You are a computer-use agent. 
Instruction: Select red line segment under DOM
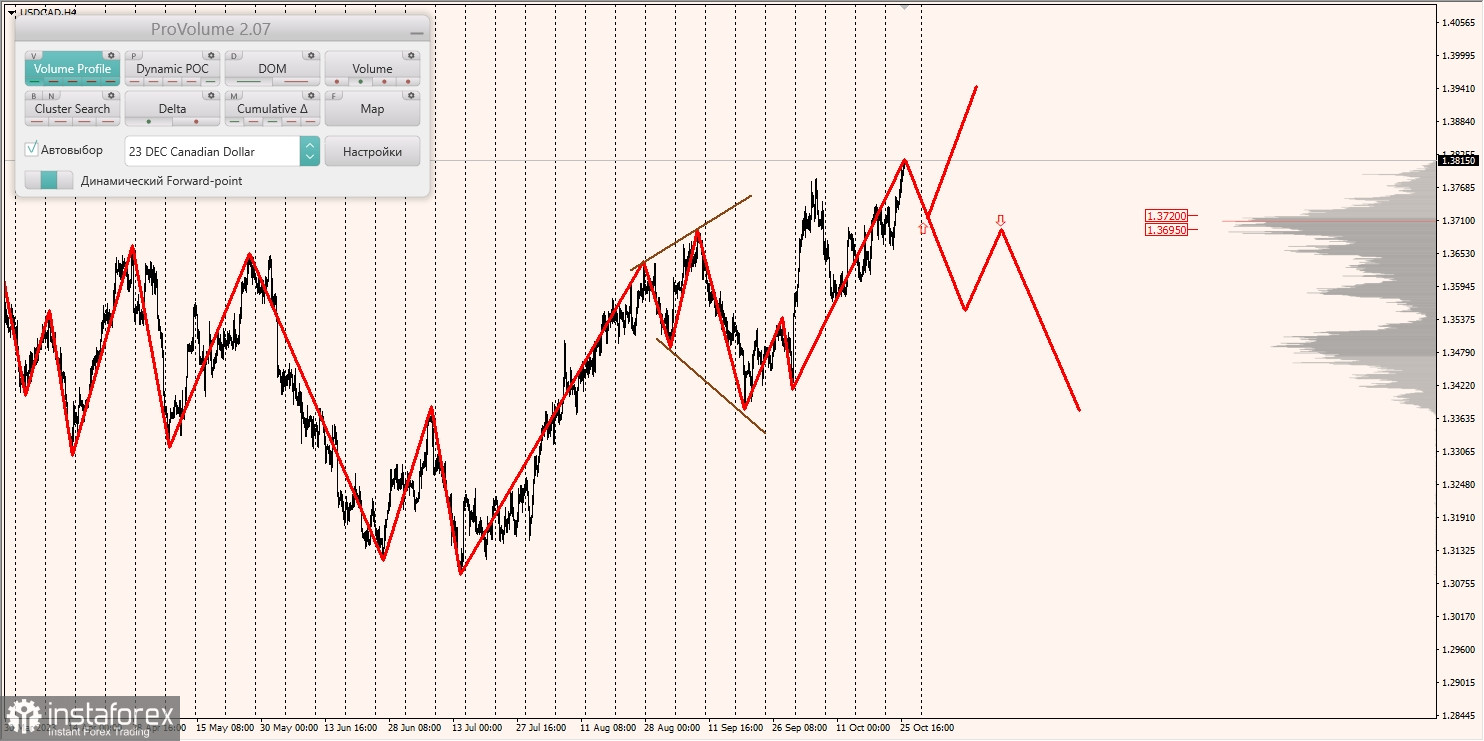(x=296, y=81)
